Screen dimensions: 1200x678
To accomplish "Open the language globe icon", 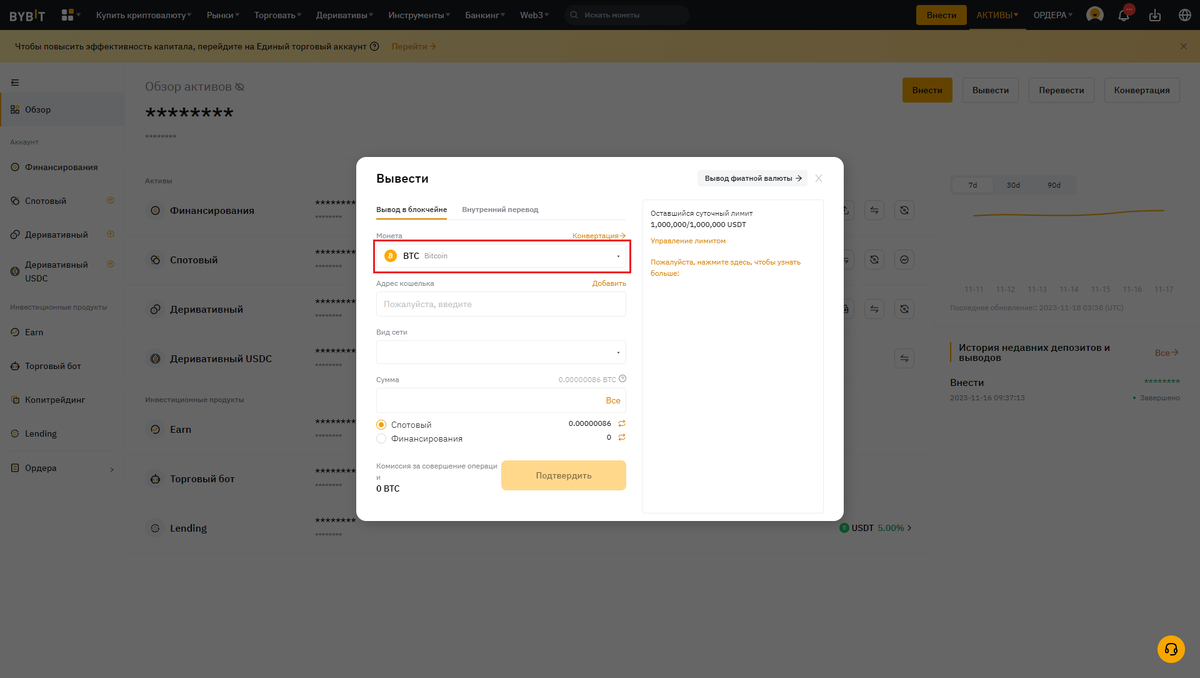I will [1185, 15].
